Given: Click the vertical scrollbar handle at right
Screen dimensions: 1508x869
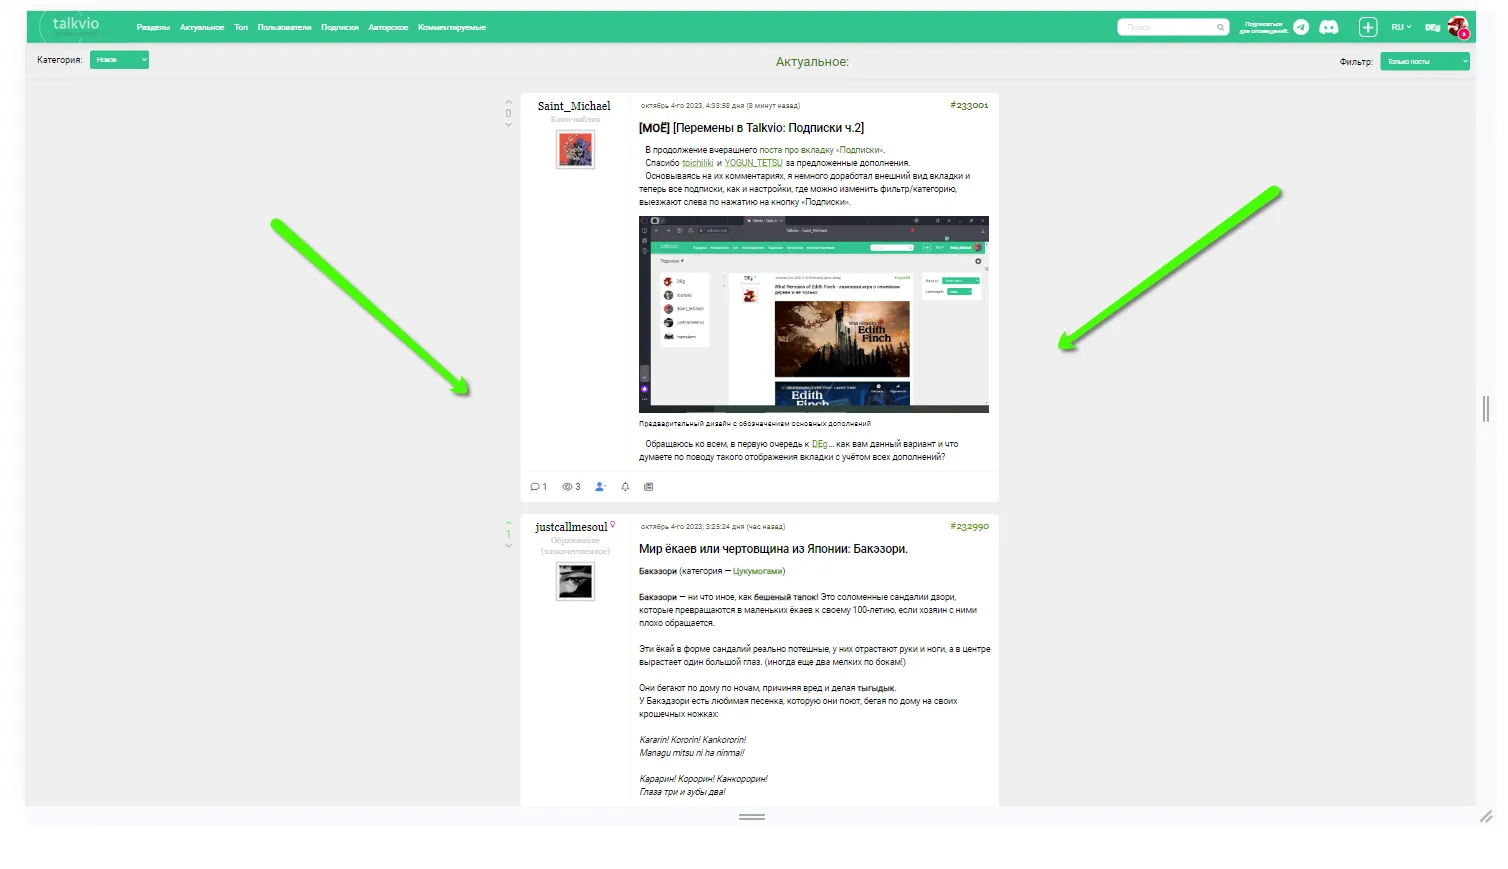Looking at the screenshot, I should pos(1486,408).
